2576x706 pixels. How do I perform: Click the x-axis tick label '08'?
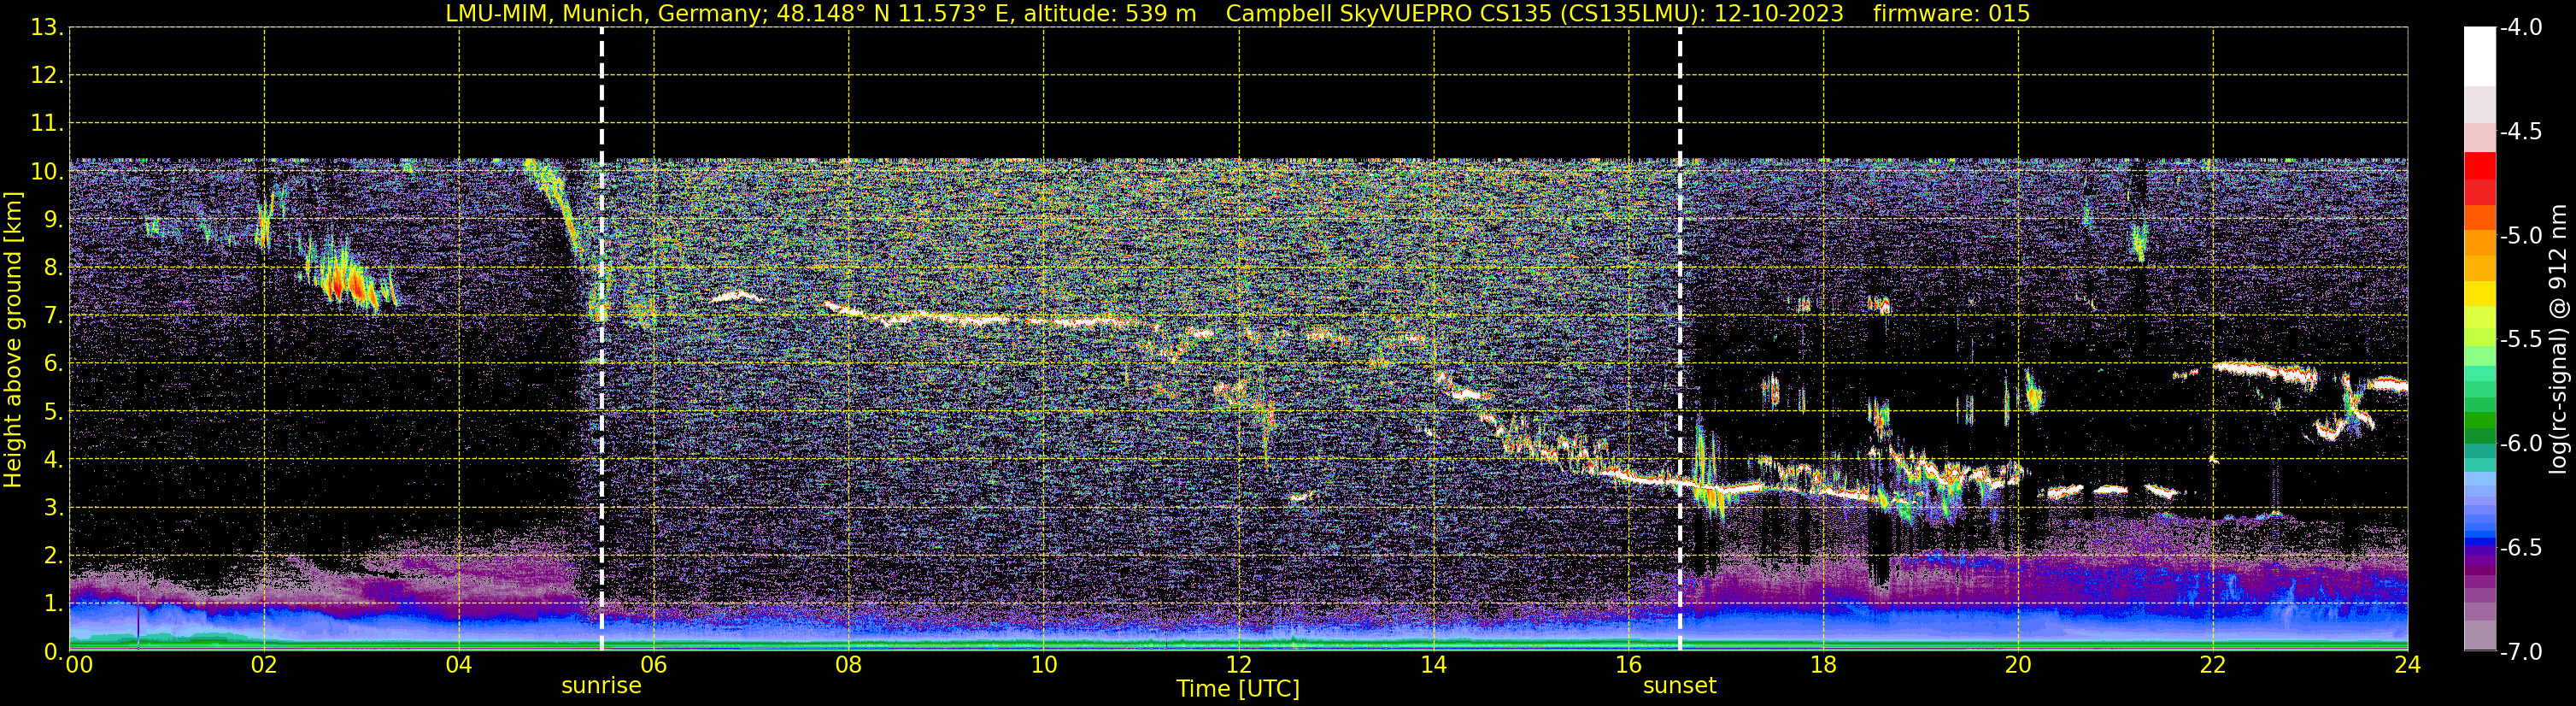pyautogui.click(x=849, y=665)
